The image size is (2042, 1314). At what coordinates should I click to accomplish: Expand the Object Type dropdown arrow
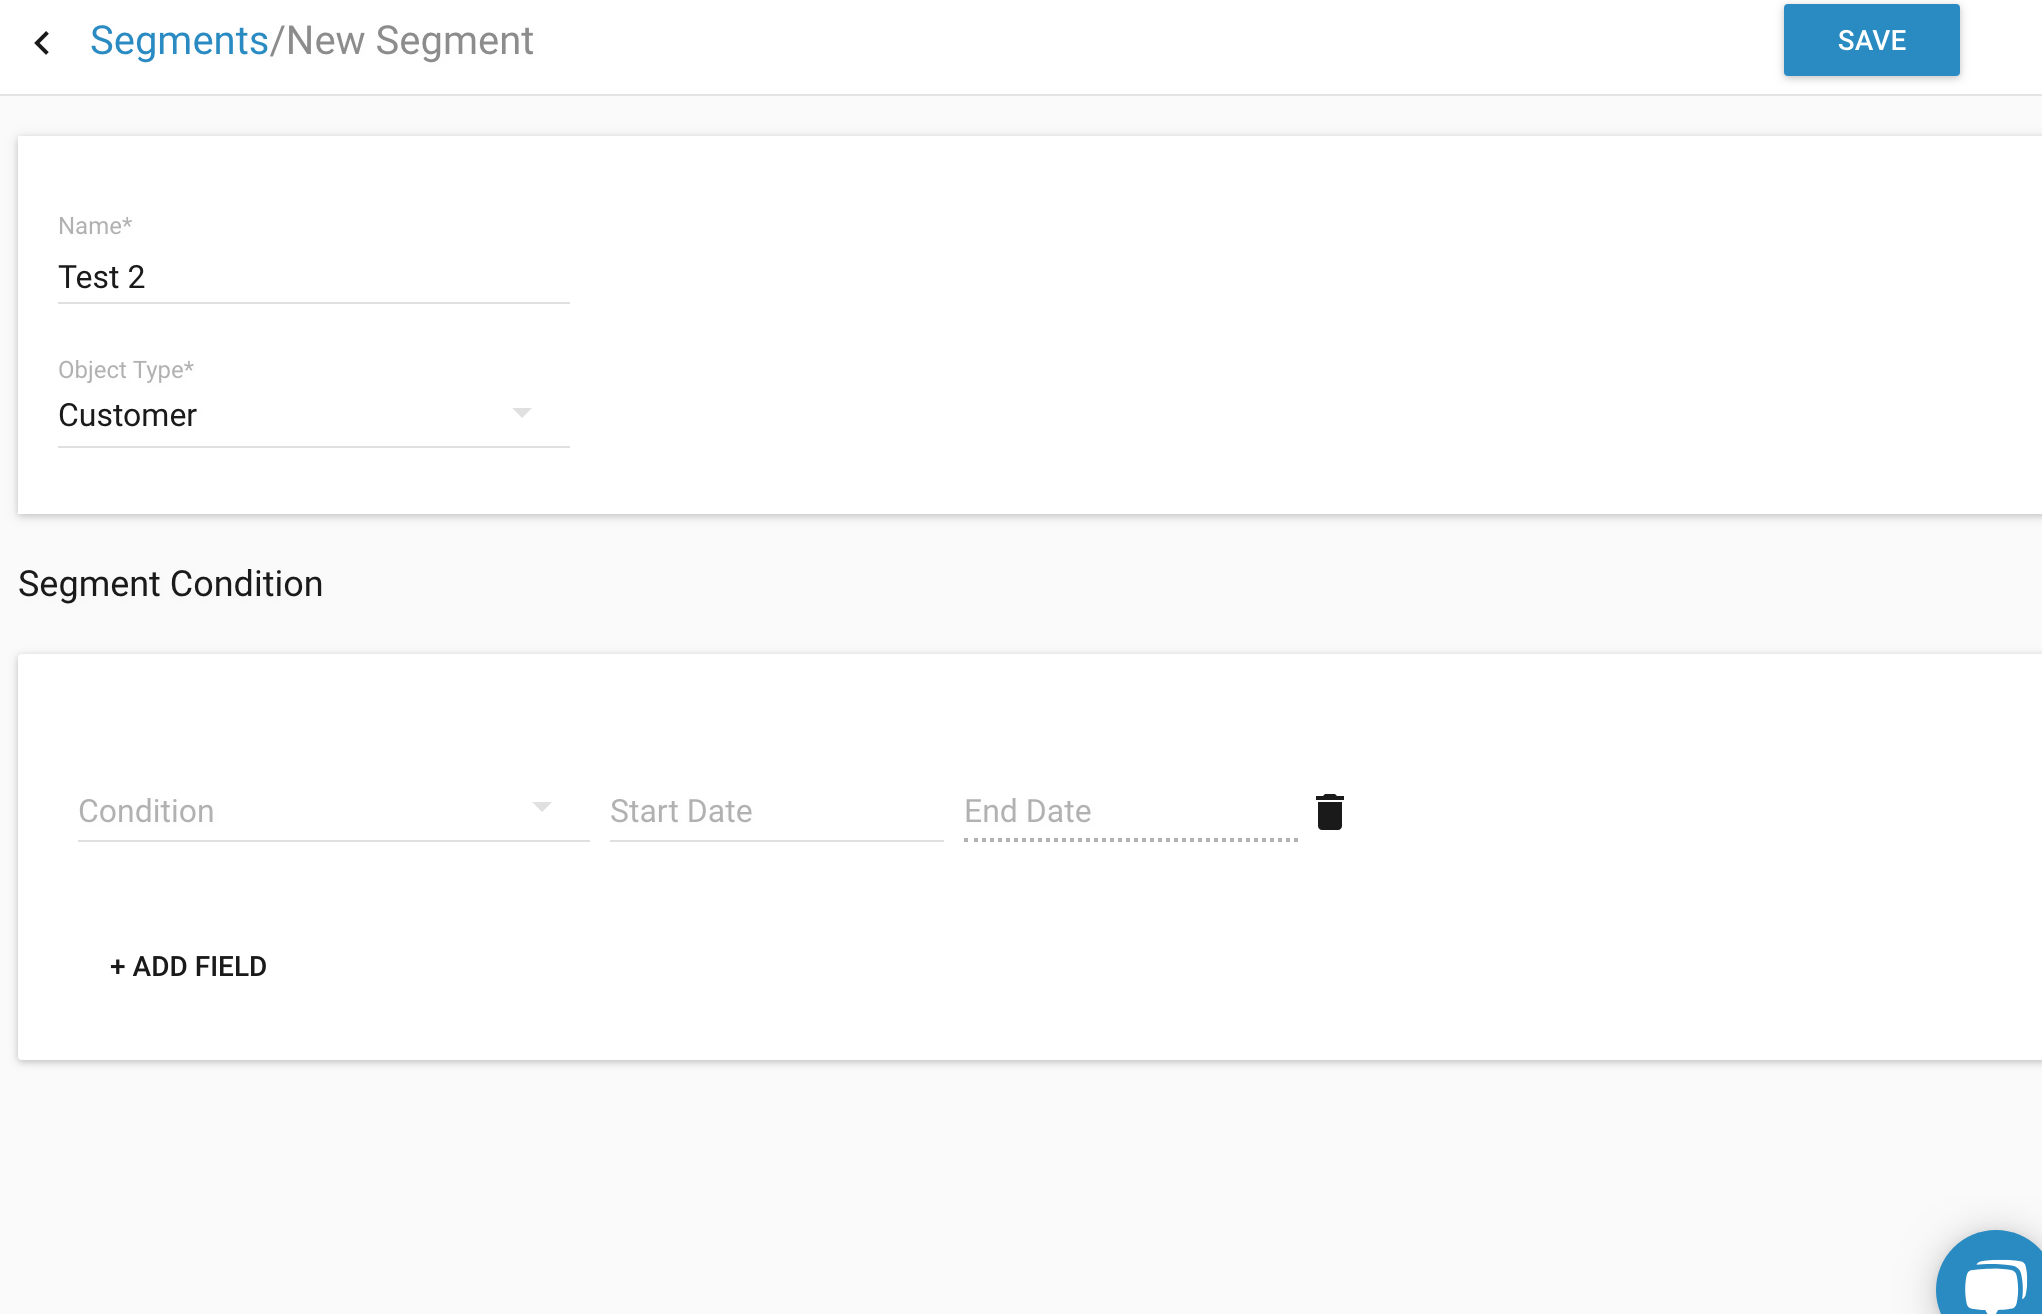click(x=521, y=413)
